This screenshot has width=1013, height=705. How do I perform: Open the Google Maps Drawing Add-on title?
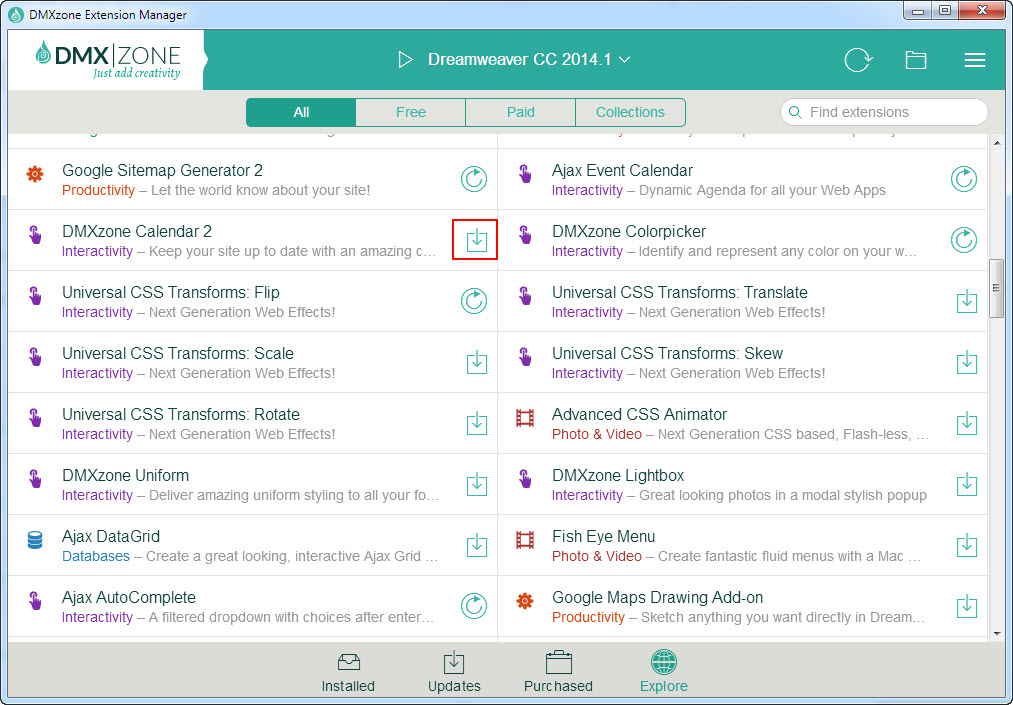click(658, 598)
